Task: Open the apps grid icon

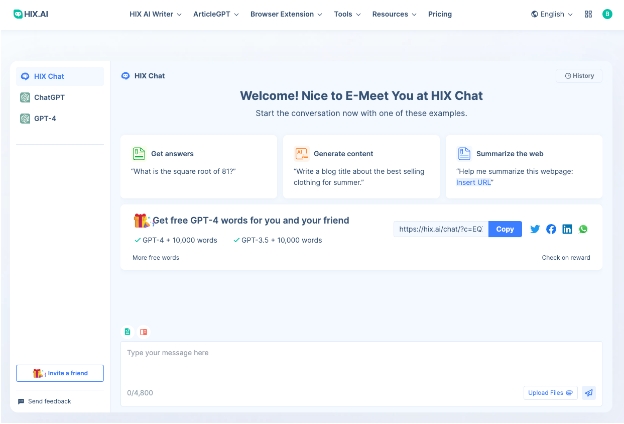Action: point(588,14)
